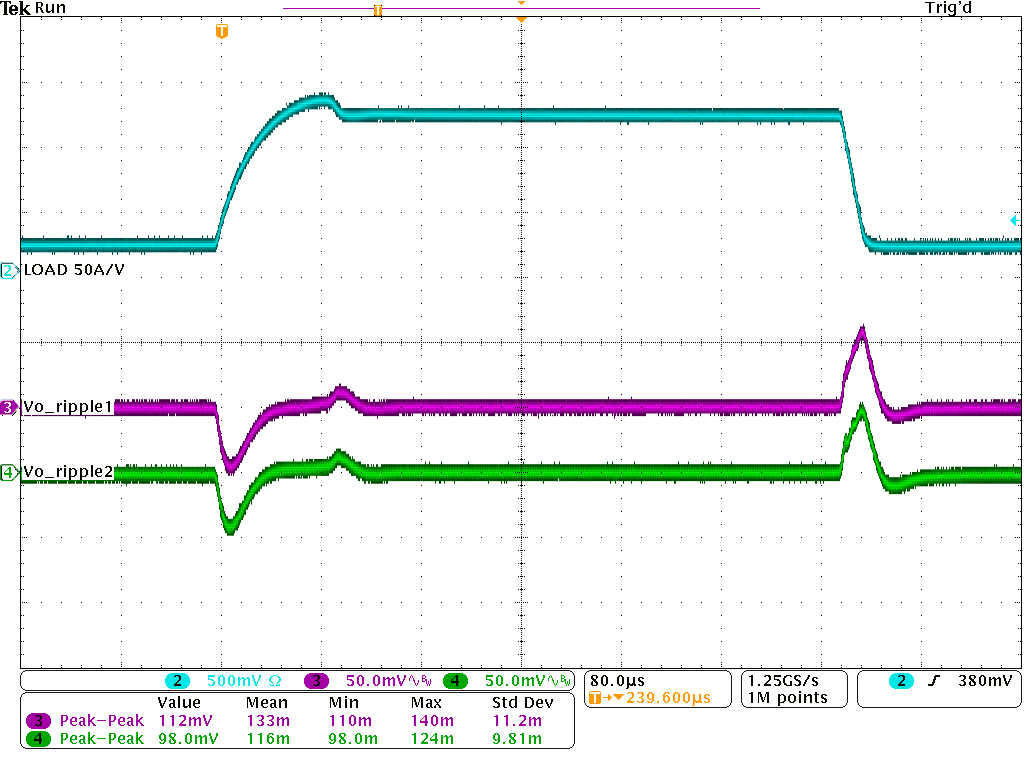Click the waveform record view bar at top
This screenshot has width=1024, height=768.
coord(520,8)
